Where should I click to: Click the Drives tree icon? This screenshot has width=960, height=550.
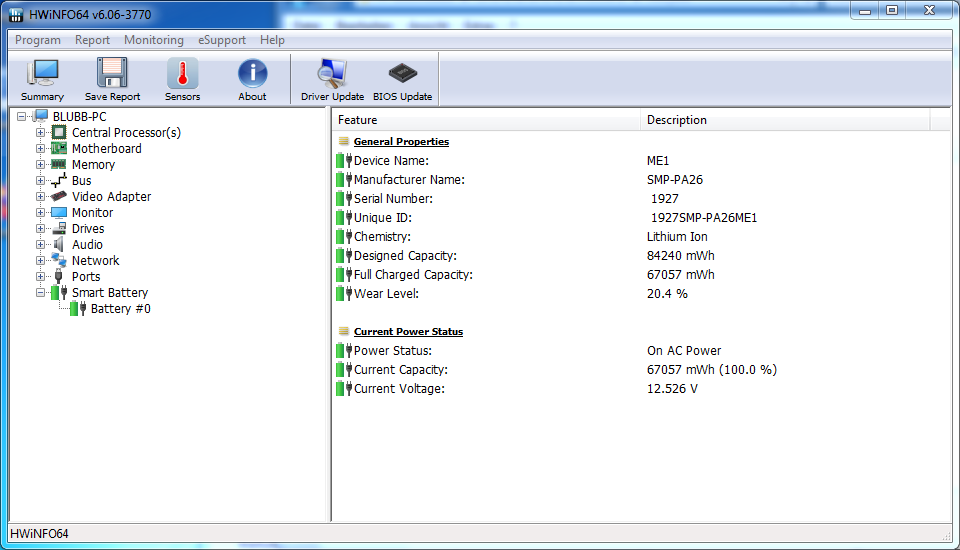(x=59, y=228)
